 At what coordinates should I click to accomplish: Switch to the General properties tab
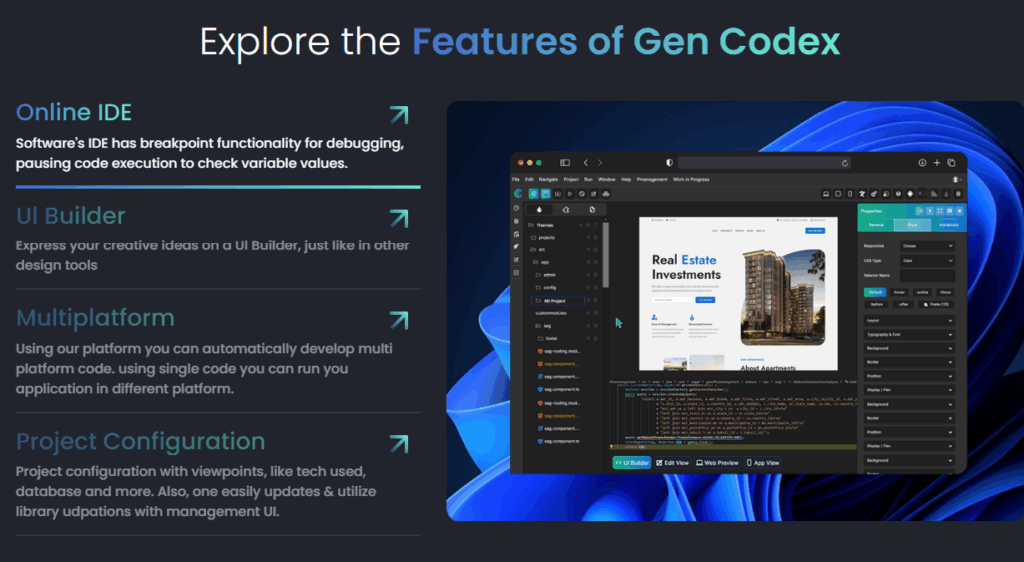(x=876, y=225)
